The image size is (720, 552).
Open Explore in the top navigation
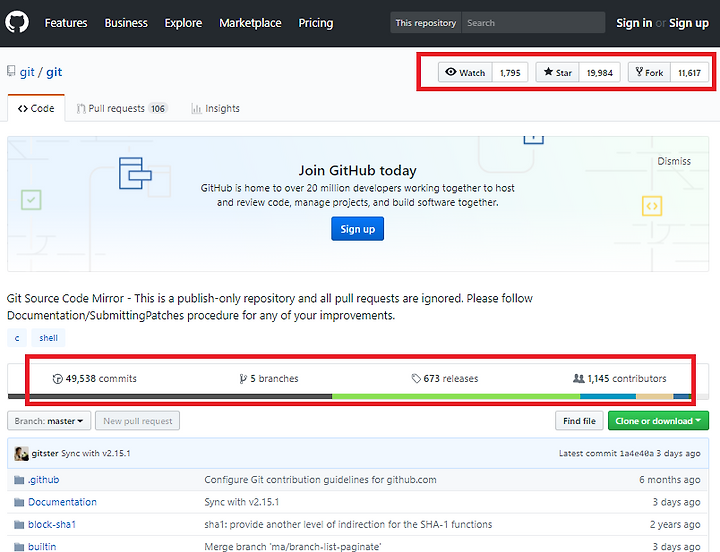(x=183, y=23)
